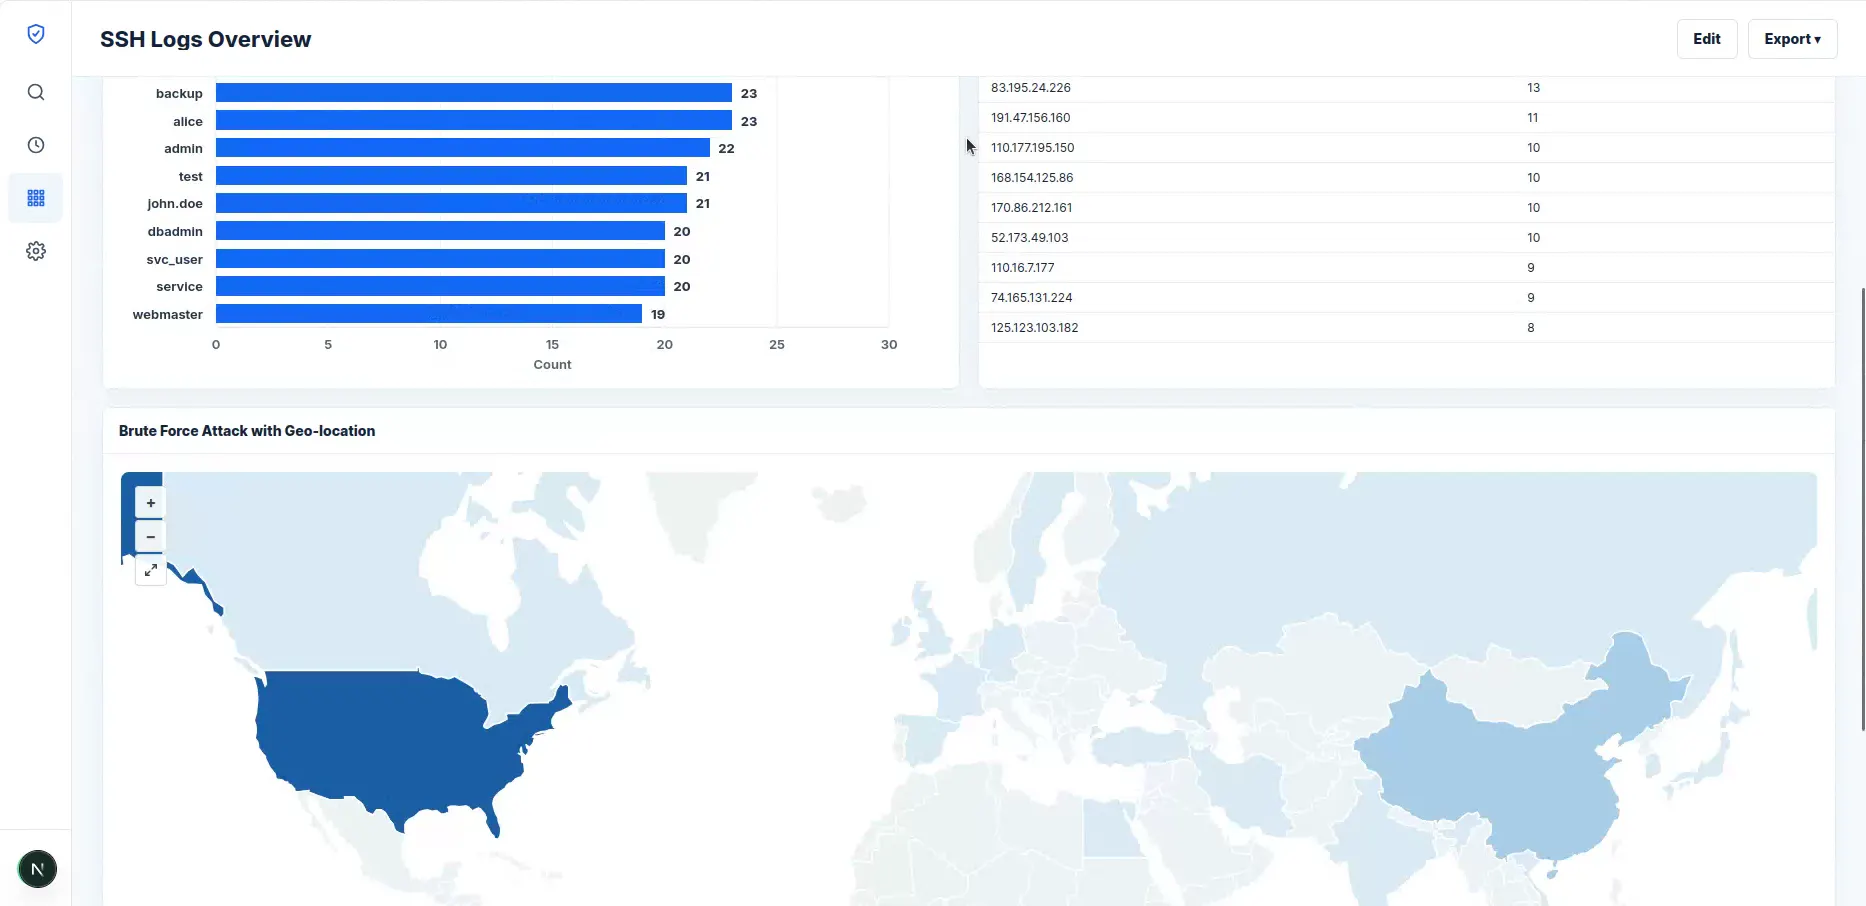Viewport: 1866px width, 906px height.
Task: Open the search icon in sidebar
Action: 36,92
